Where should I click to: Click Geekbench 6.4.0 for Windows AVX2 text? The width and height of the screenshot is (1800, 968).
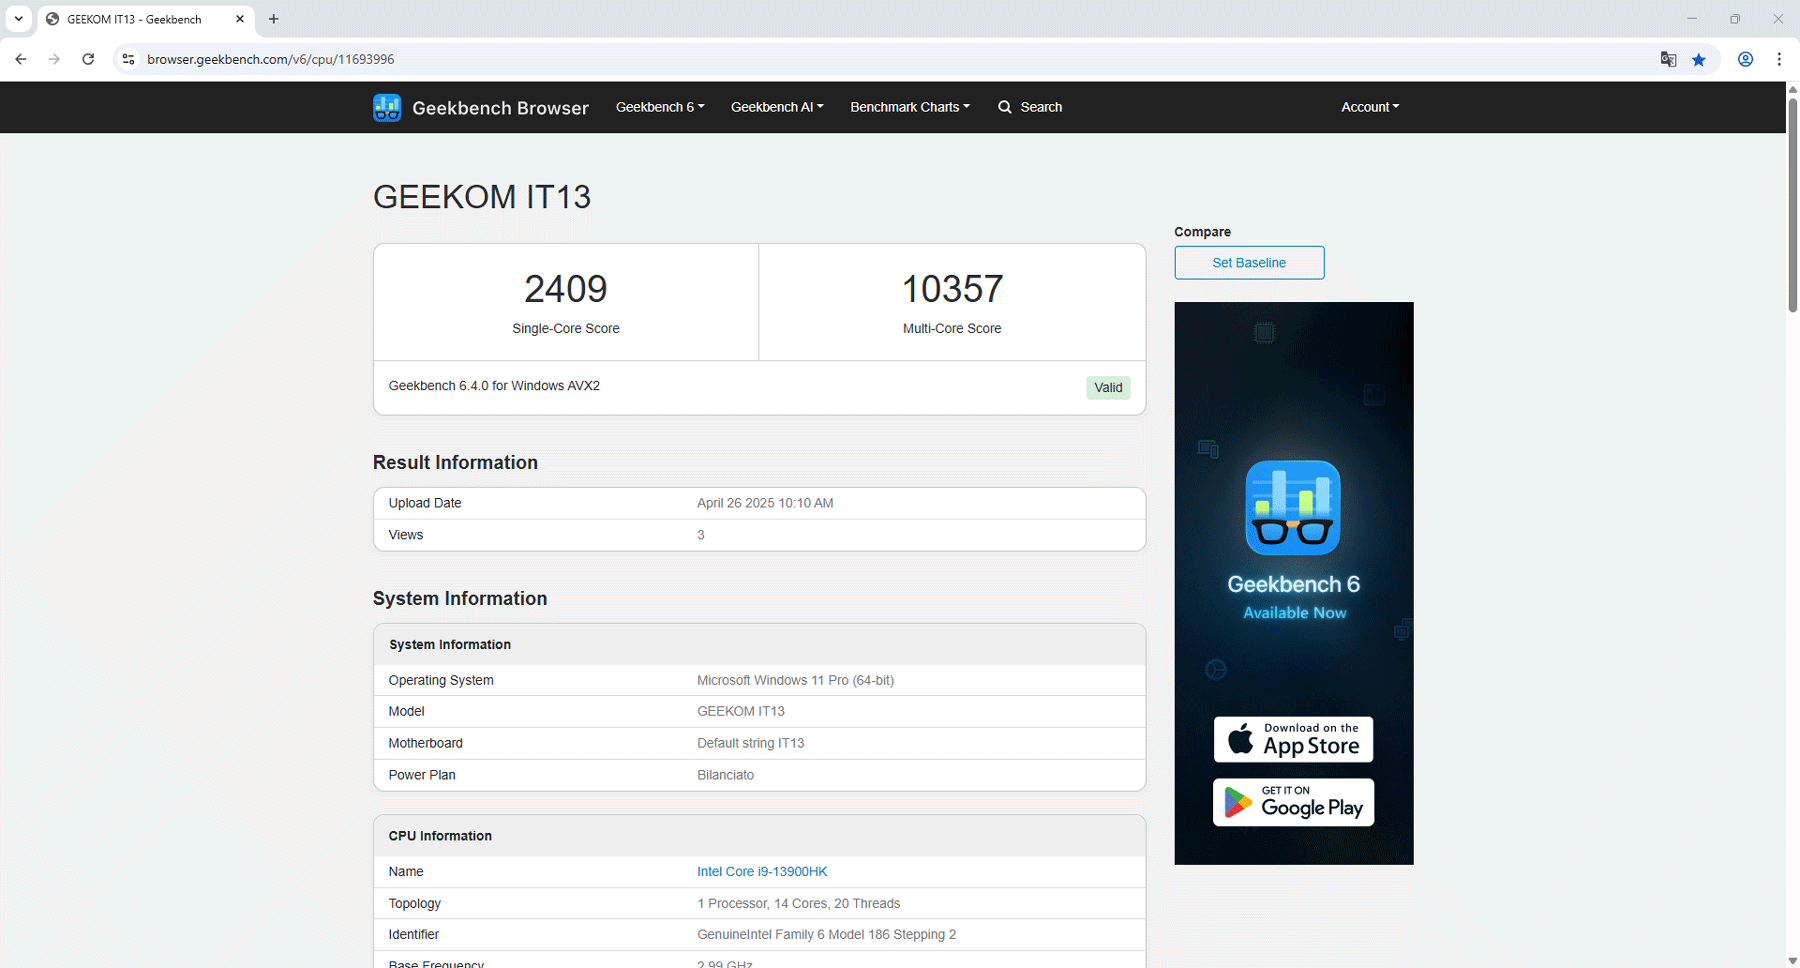[x=494, y=386]
